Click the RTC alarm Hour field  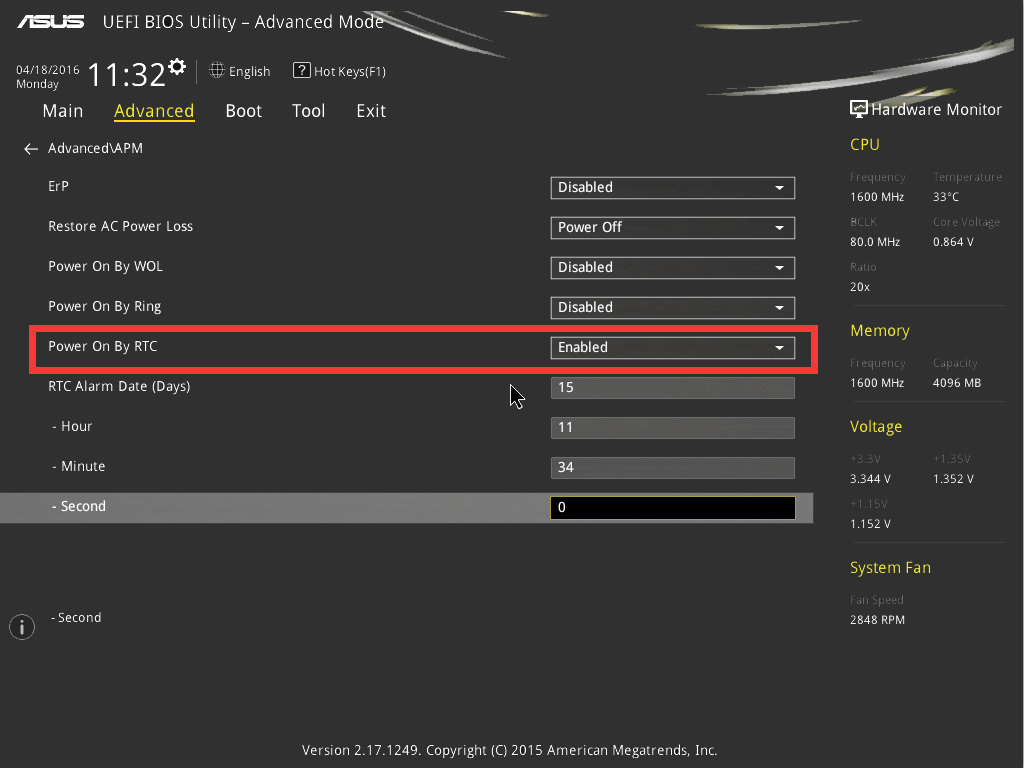point(673,428)
